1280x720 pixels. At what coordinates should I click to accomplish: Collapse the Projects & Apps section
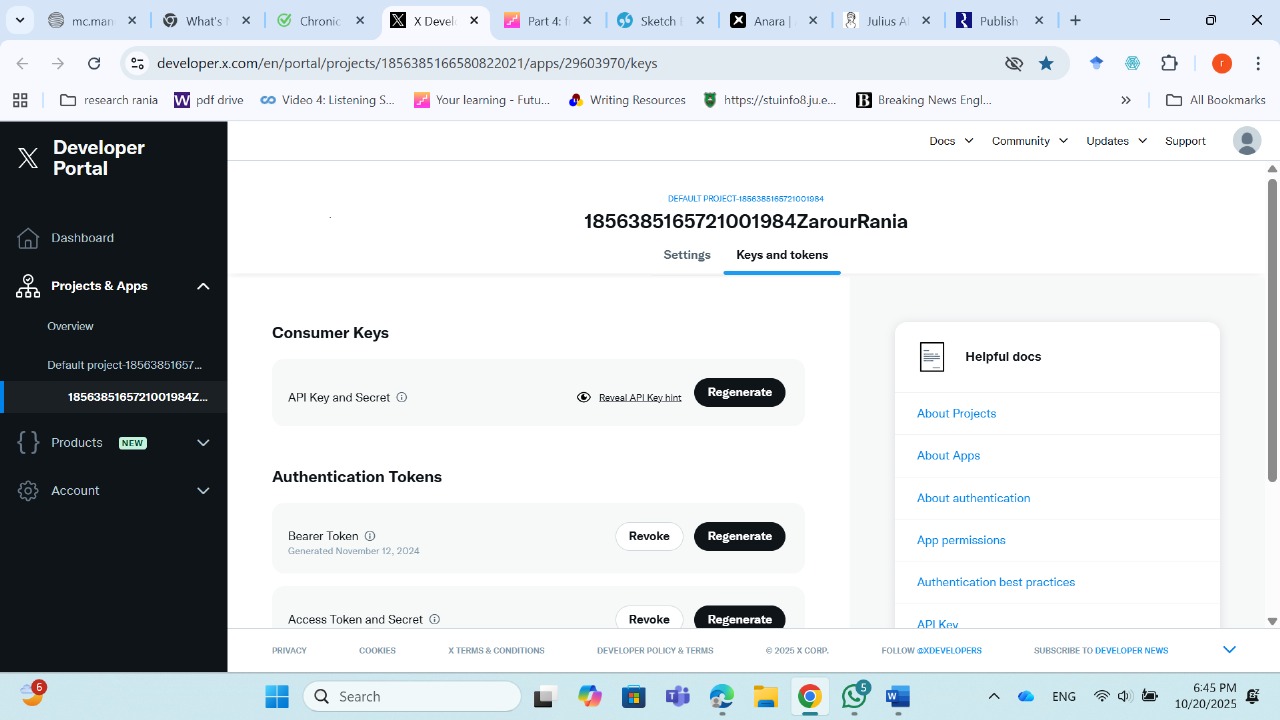pos(203,286)
